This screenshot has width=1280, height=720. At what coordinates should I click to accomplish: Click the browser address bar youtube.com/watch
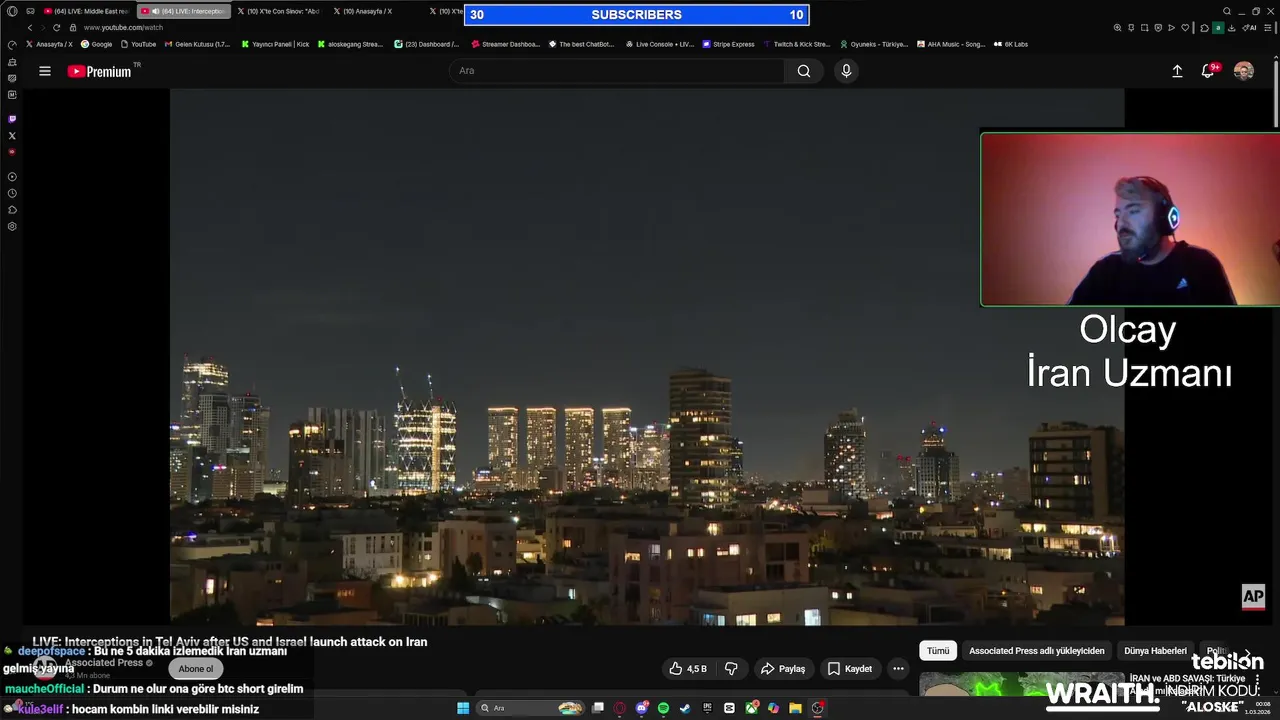[123, 28]
